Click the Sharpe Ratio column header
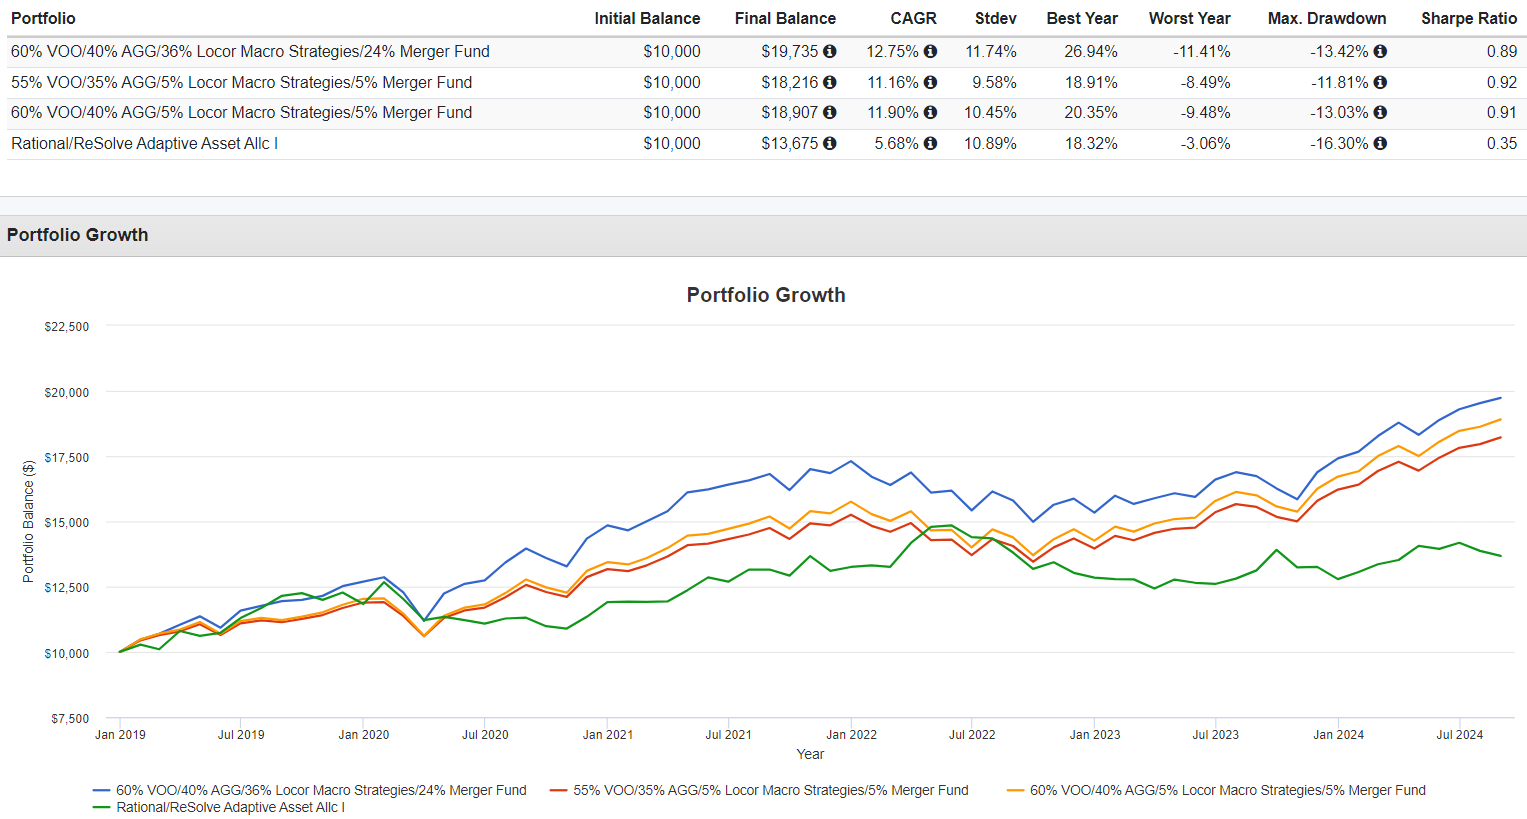This screenshot has width=1527, height=819. (1469, 18)
